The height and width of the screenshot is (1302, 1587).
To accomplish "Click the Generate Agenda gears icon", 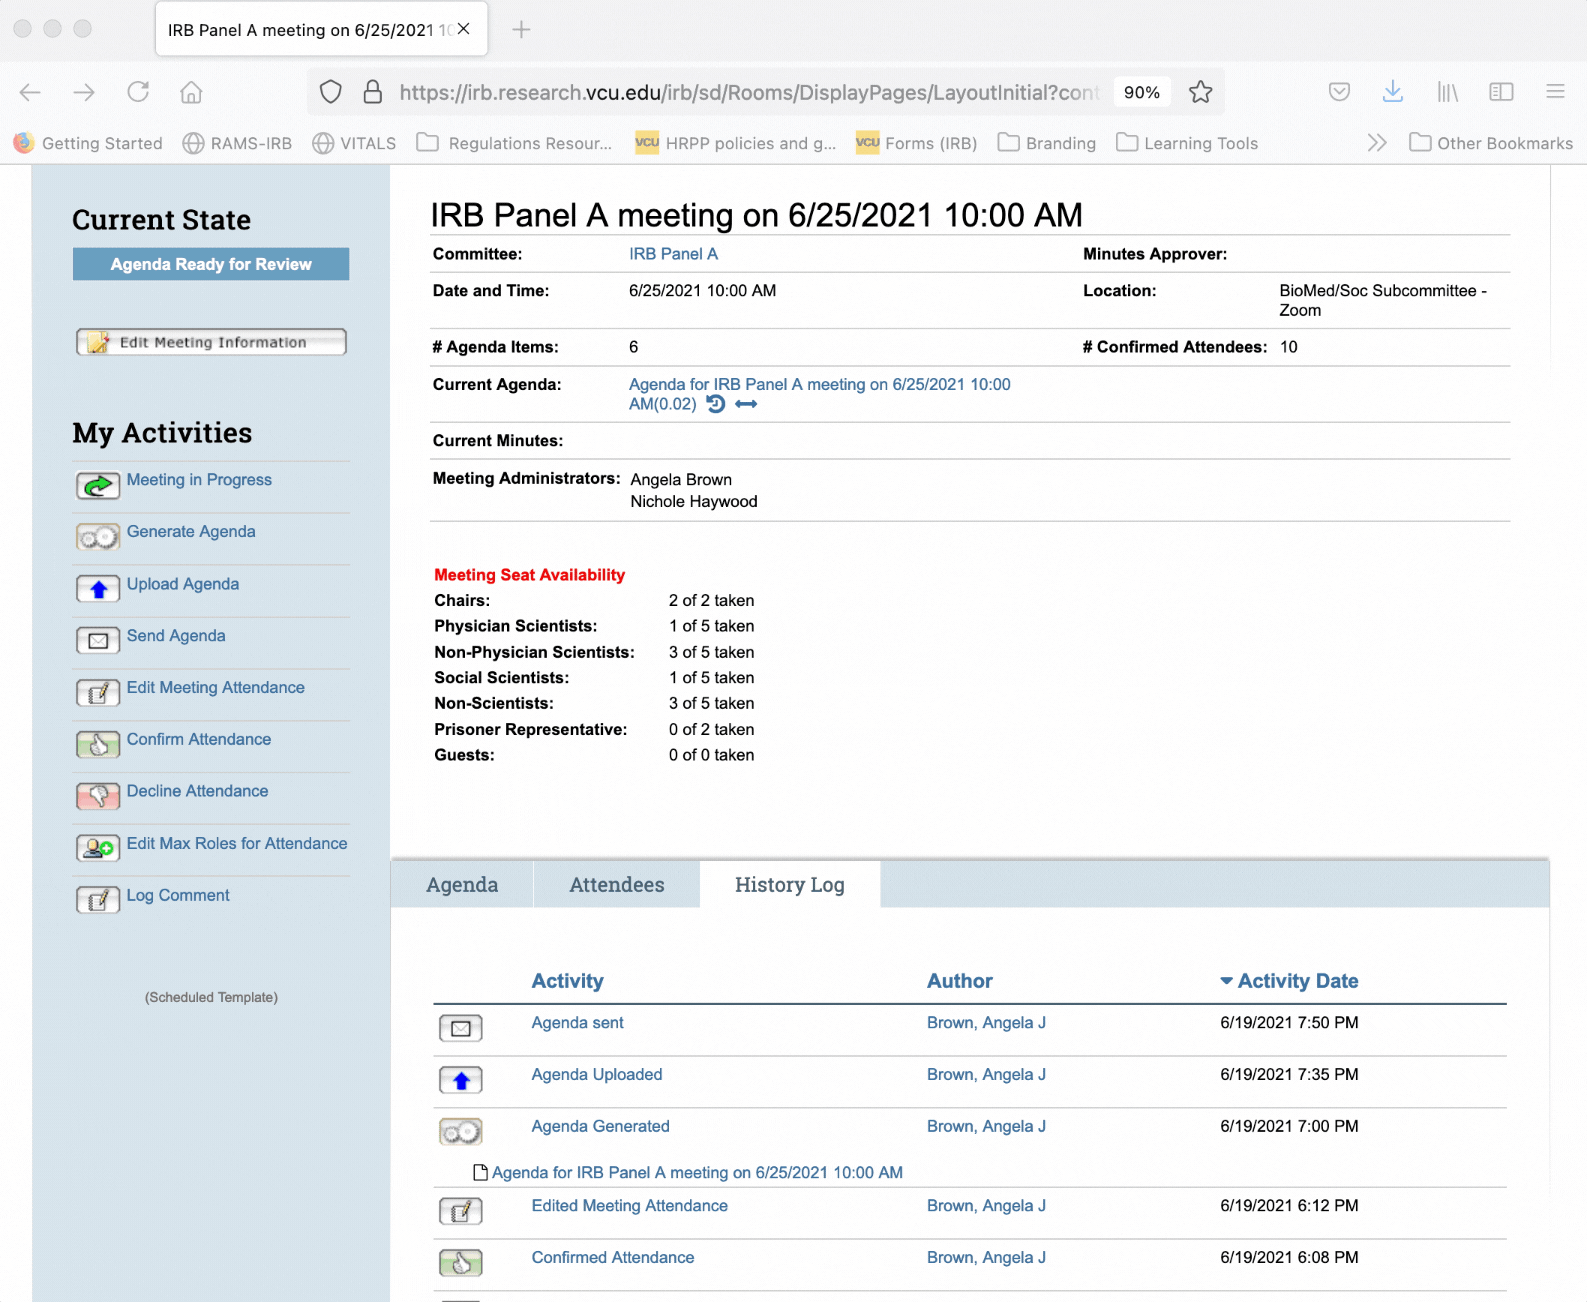I will 98,538.
